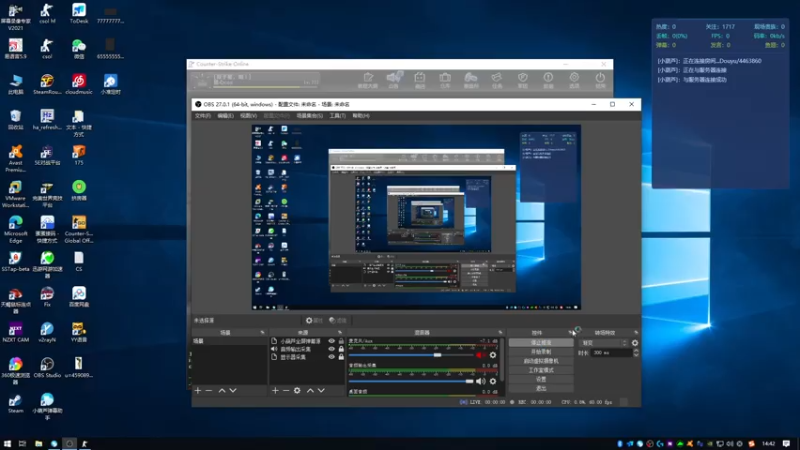This screenshot has height=450, width=800.
Task: Unmute the Mic/Aux red speaker icon
Action: click(481, 355)
